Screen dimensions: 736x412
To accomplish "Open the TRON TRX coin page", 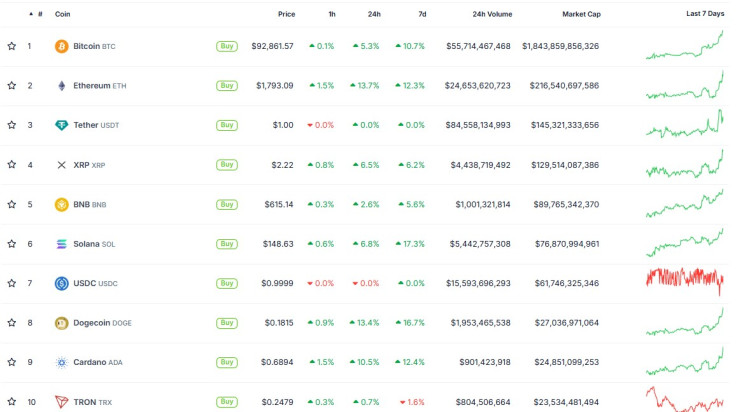I will click(92, 402).
